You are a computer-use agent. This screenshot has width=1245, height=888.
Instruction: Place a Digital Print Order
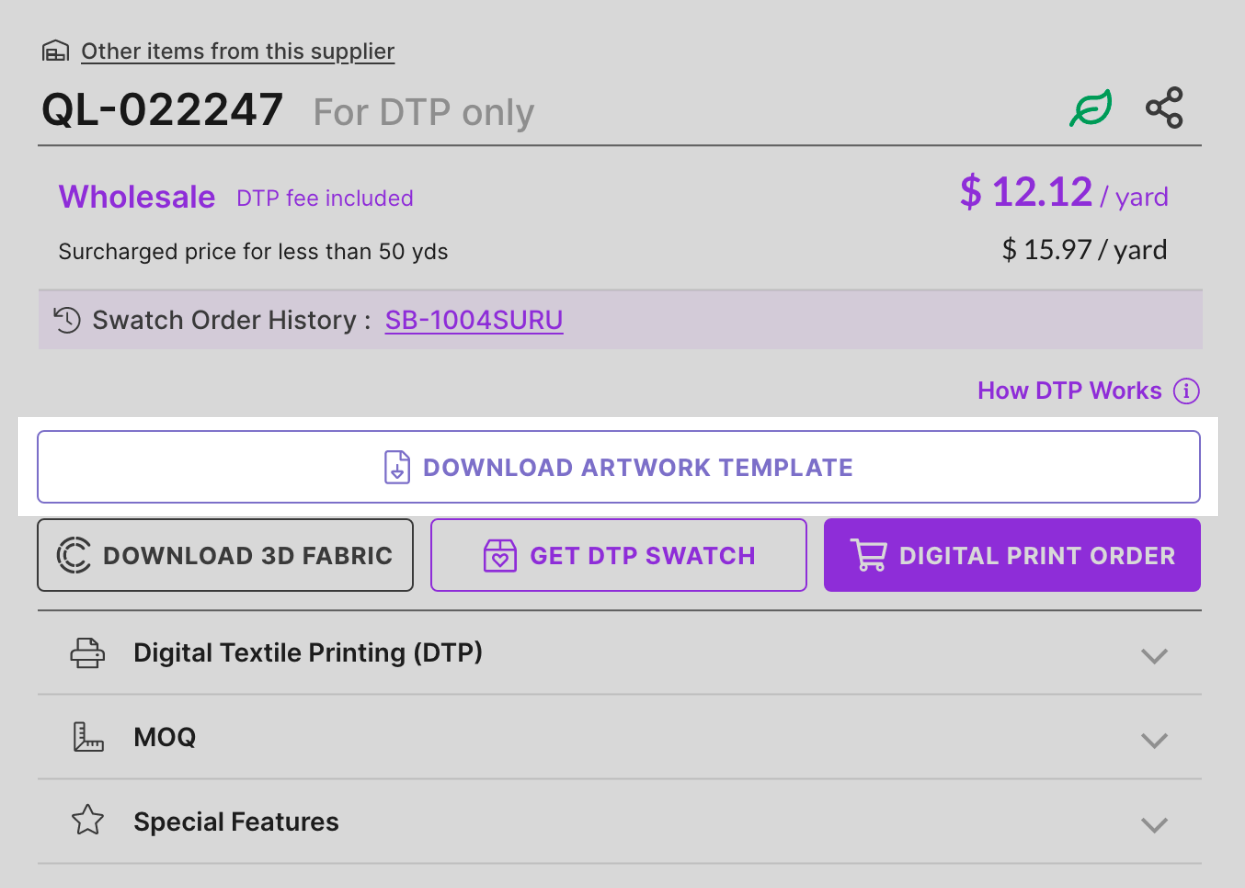tap(1012, 555)
